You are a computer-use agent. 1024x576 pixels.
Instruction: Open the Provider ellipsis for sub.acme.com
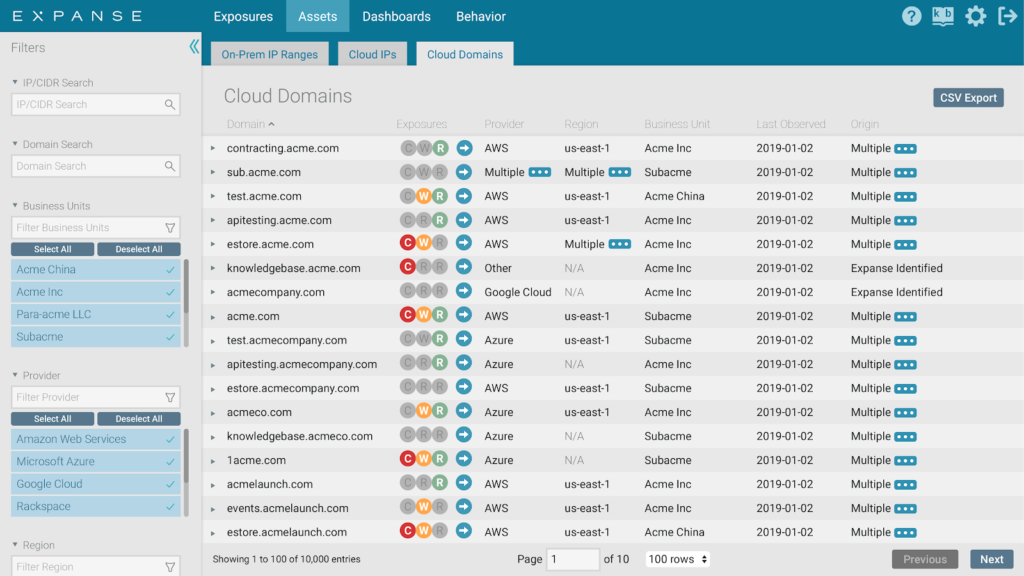(539, 172)
